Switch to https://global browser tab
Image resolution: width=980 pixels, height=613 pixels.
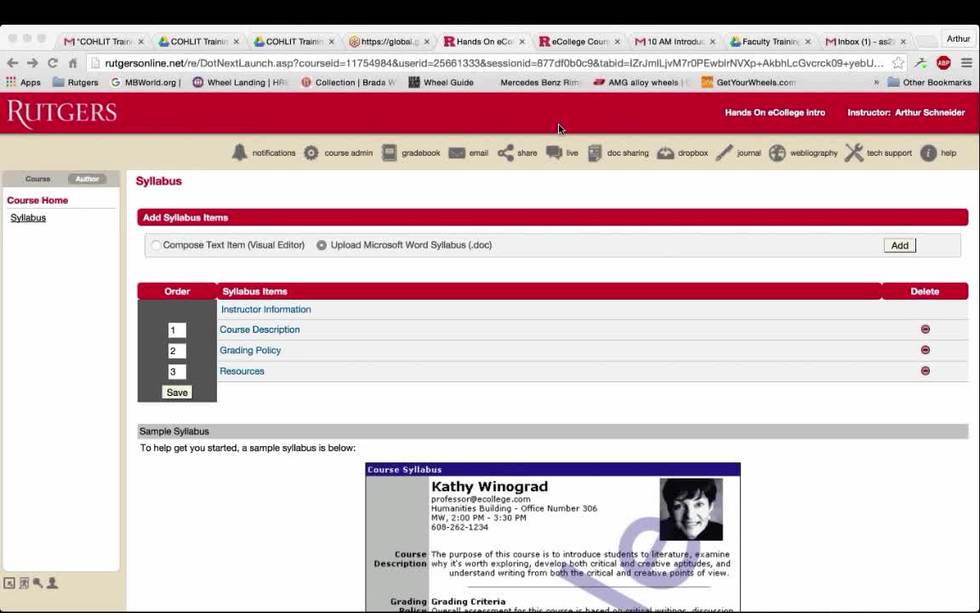pyautogui.click(x=388, y=41)
